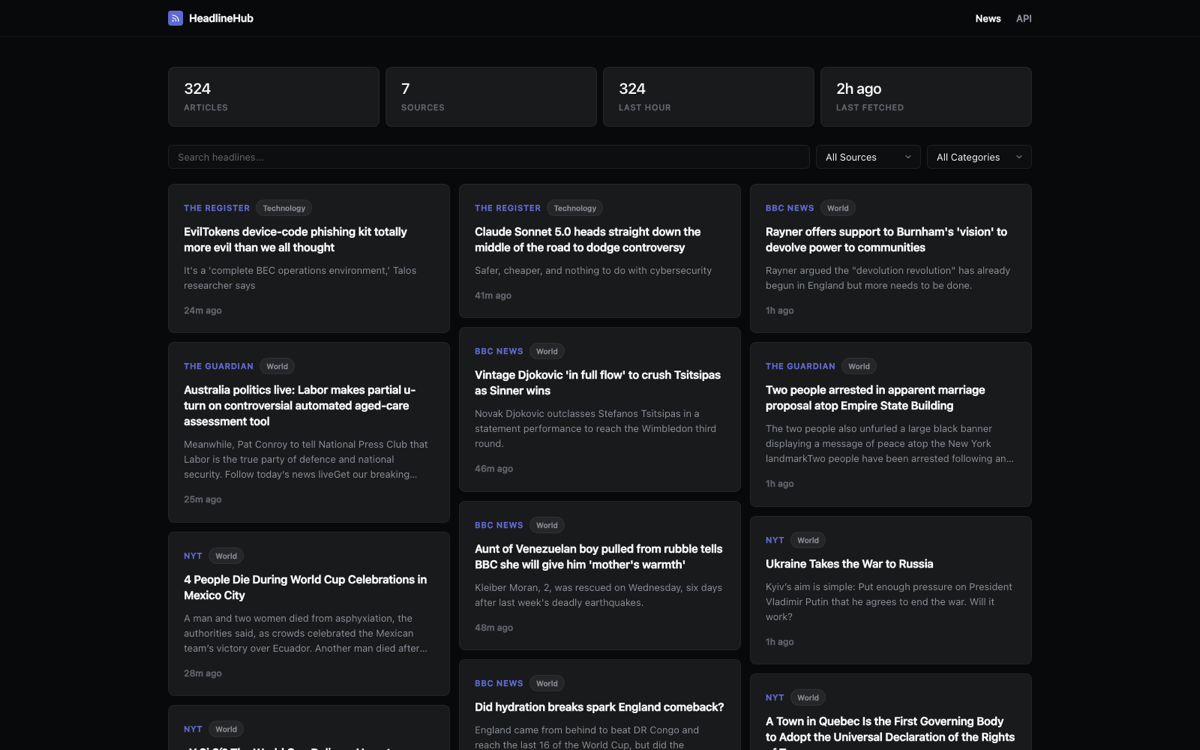Click the '28m ago' timestamp

[203, 673]
